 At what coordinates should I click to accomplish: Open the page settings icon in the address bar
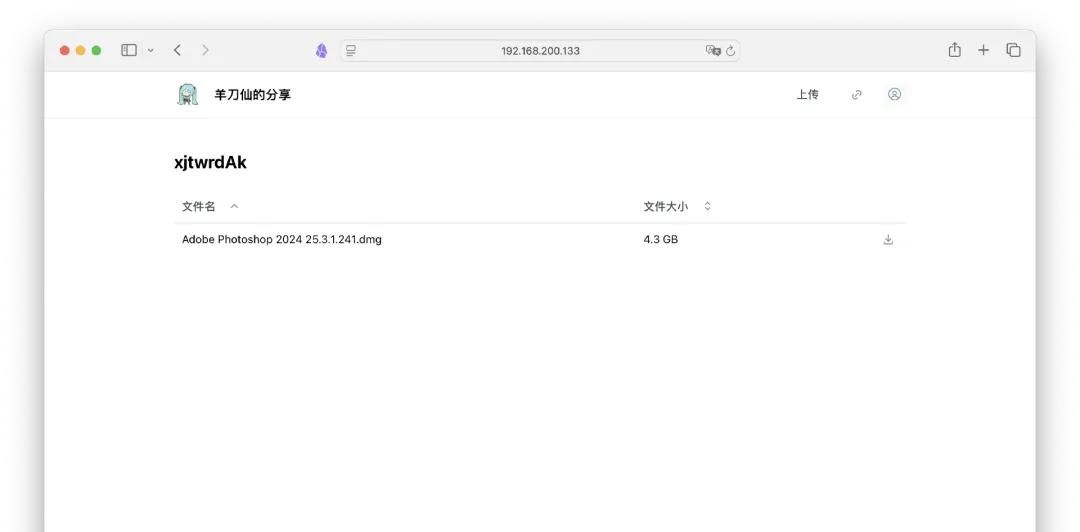coord(351,51)
